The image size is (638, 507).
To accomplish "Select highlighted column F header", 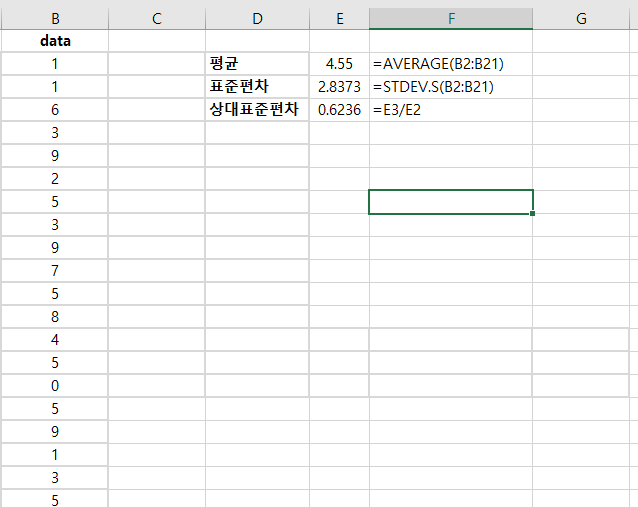I will [451, 19].
